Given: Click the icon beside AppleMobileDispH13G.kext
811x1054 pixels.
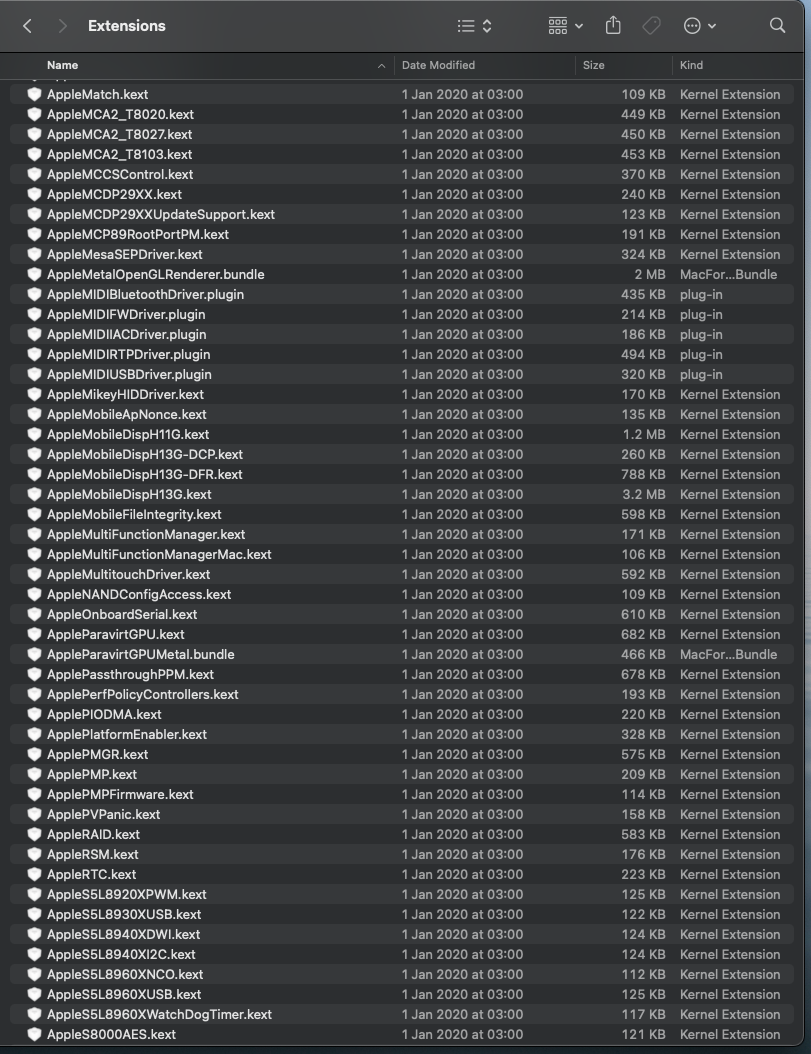Looking at the screenshot, I should point(34,494).
